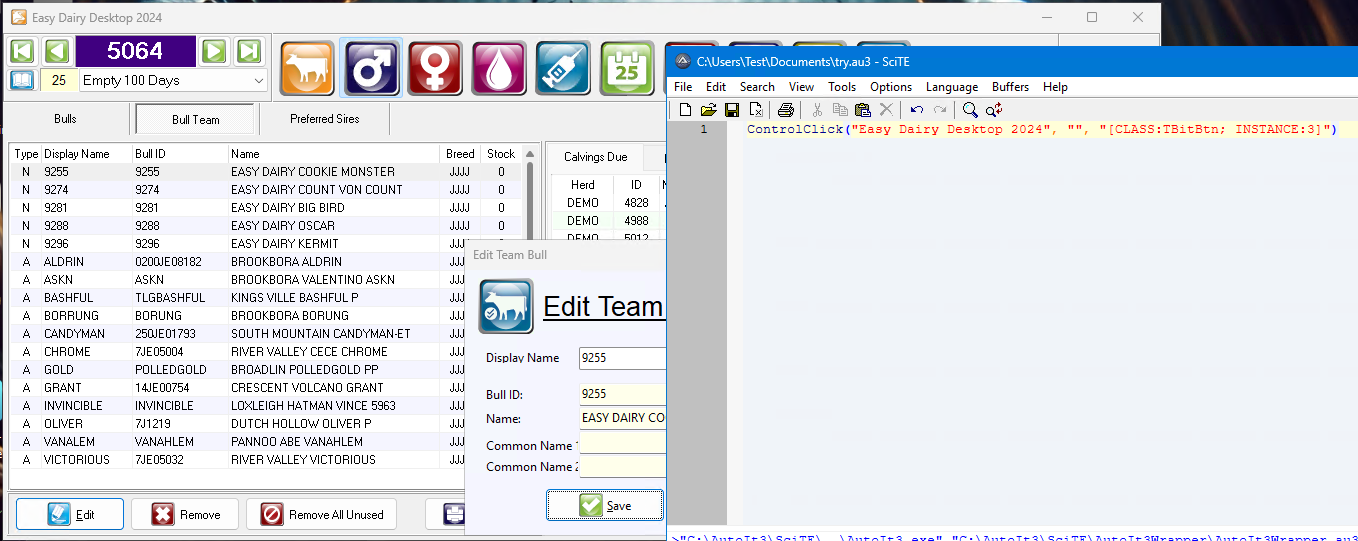Open the red female symbol icon
This screenshot has width=1358, height=541.
(x=435, y=68)
